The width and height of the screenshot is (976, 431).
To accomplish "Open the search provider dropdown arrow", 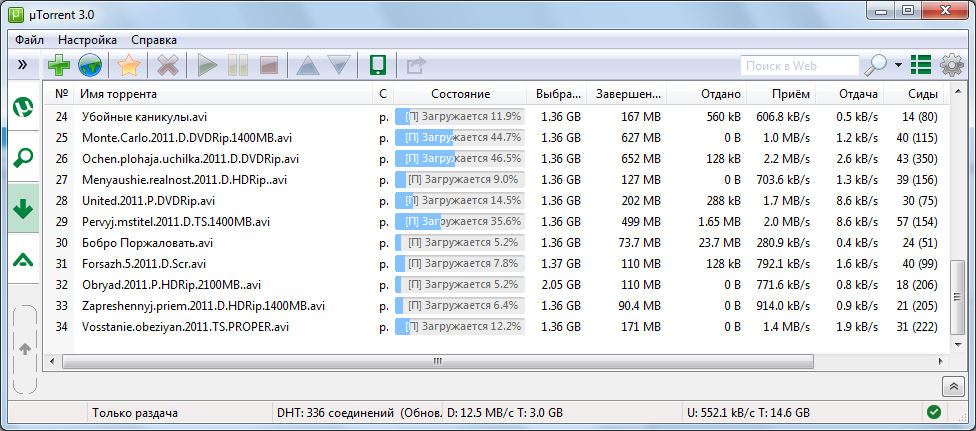I will pyautogui.click(x=898, y=66).
